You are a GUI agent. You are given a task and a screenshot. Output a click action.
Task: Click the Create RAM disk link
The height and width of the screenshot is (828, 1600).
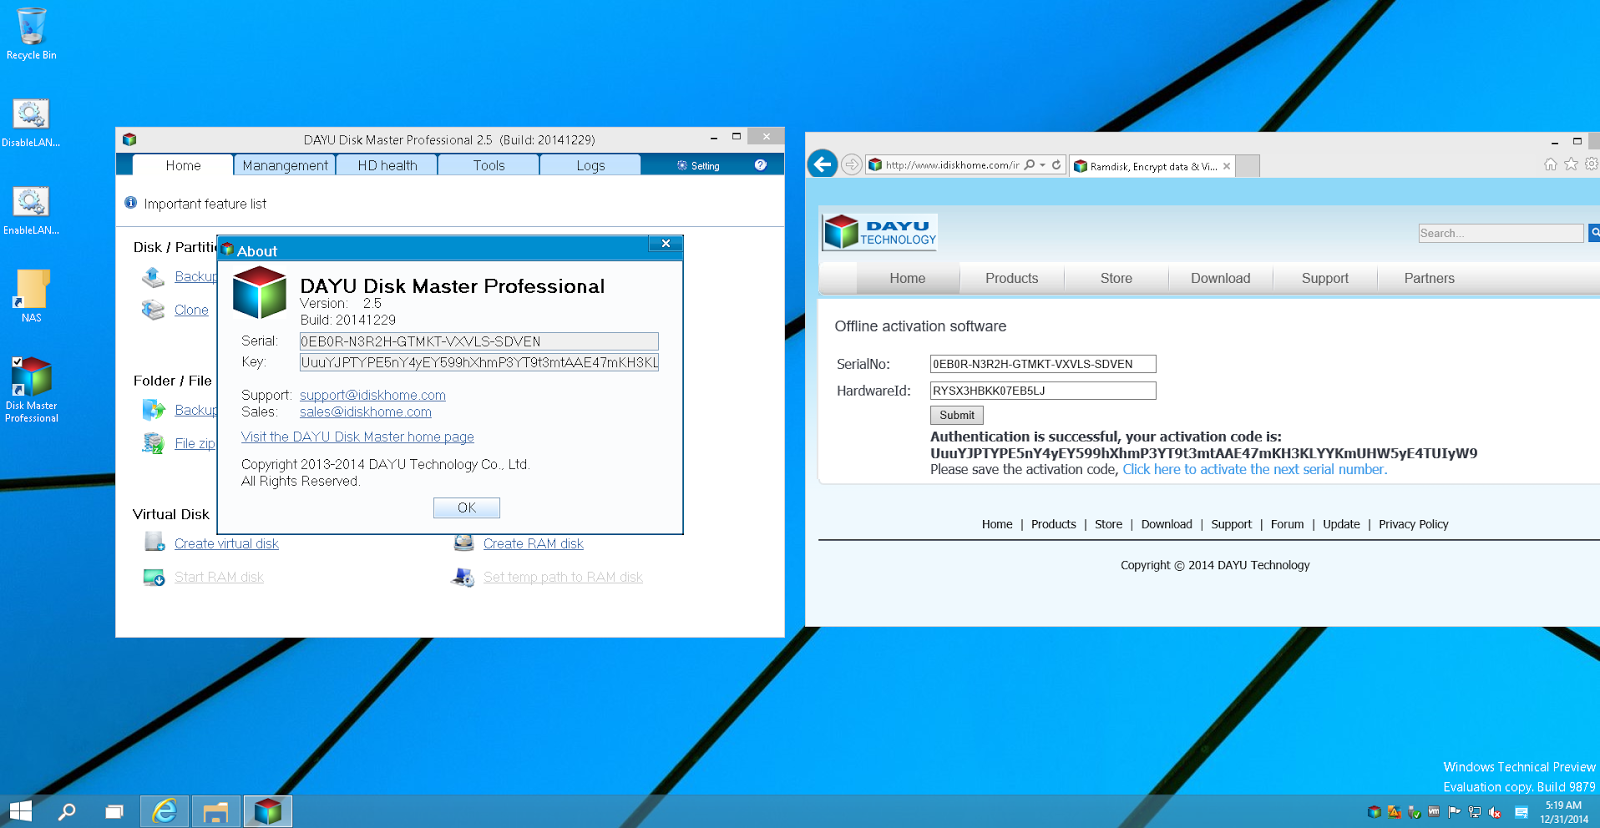533,544
